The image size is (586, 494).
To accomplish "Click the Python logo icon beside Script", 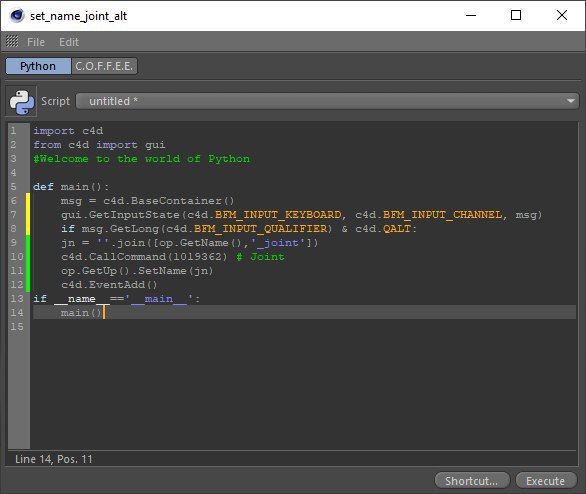I will pos(21,101).
